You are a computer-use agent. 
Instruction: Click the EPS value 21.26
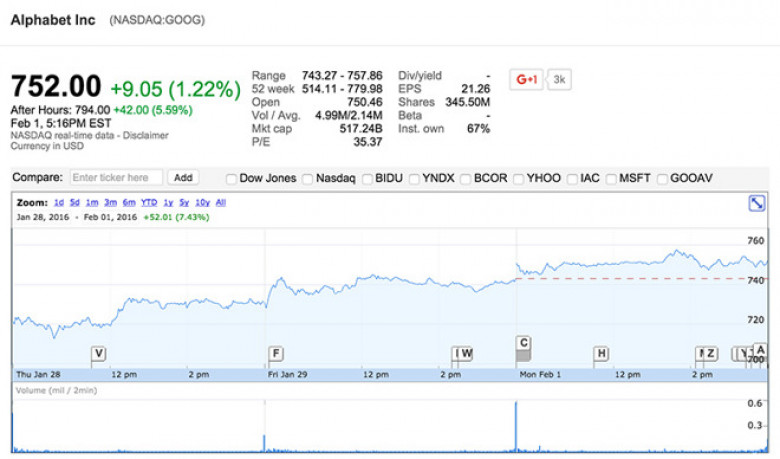[x=476, y=89]
